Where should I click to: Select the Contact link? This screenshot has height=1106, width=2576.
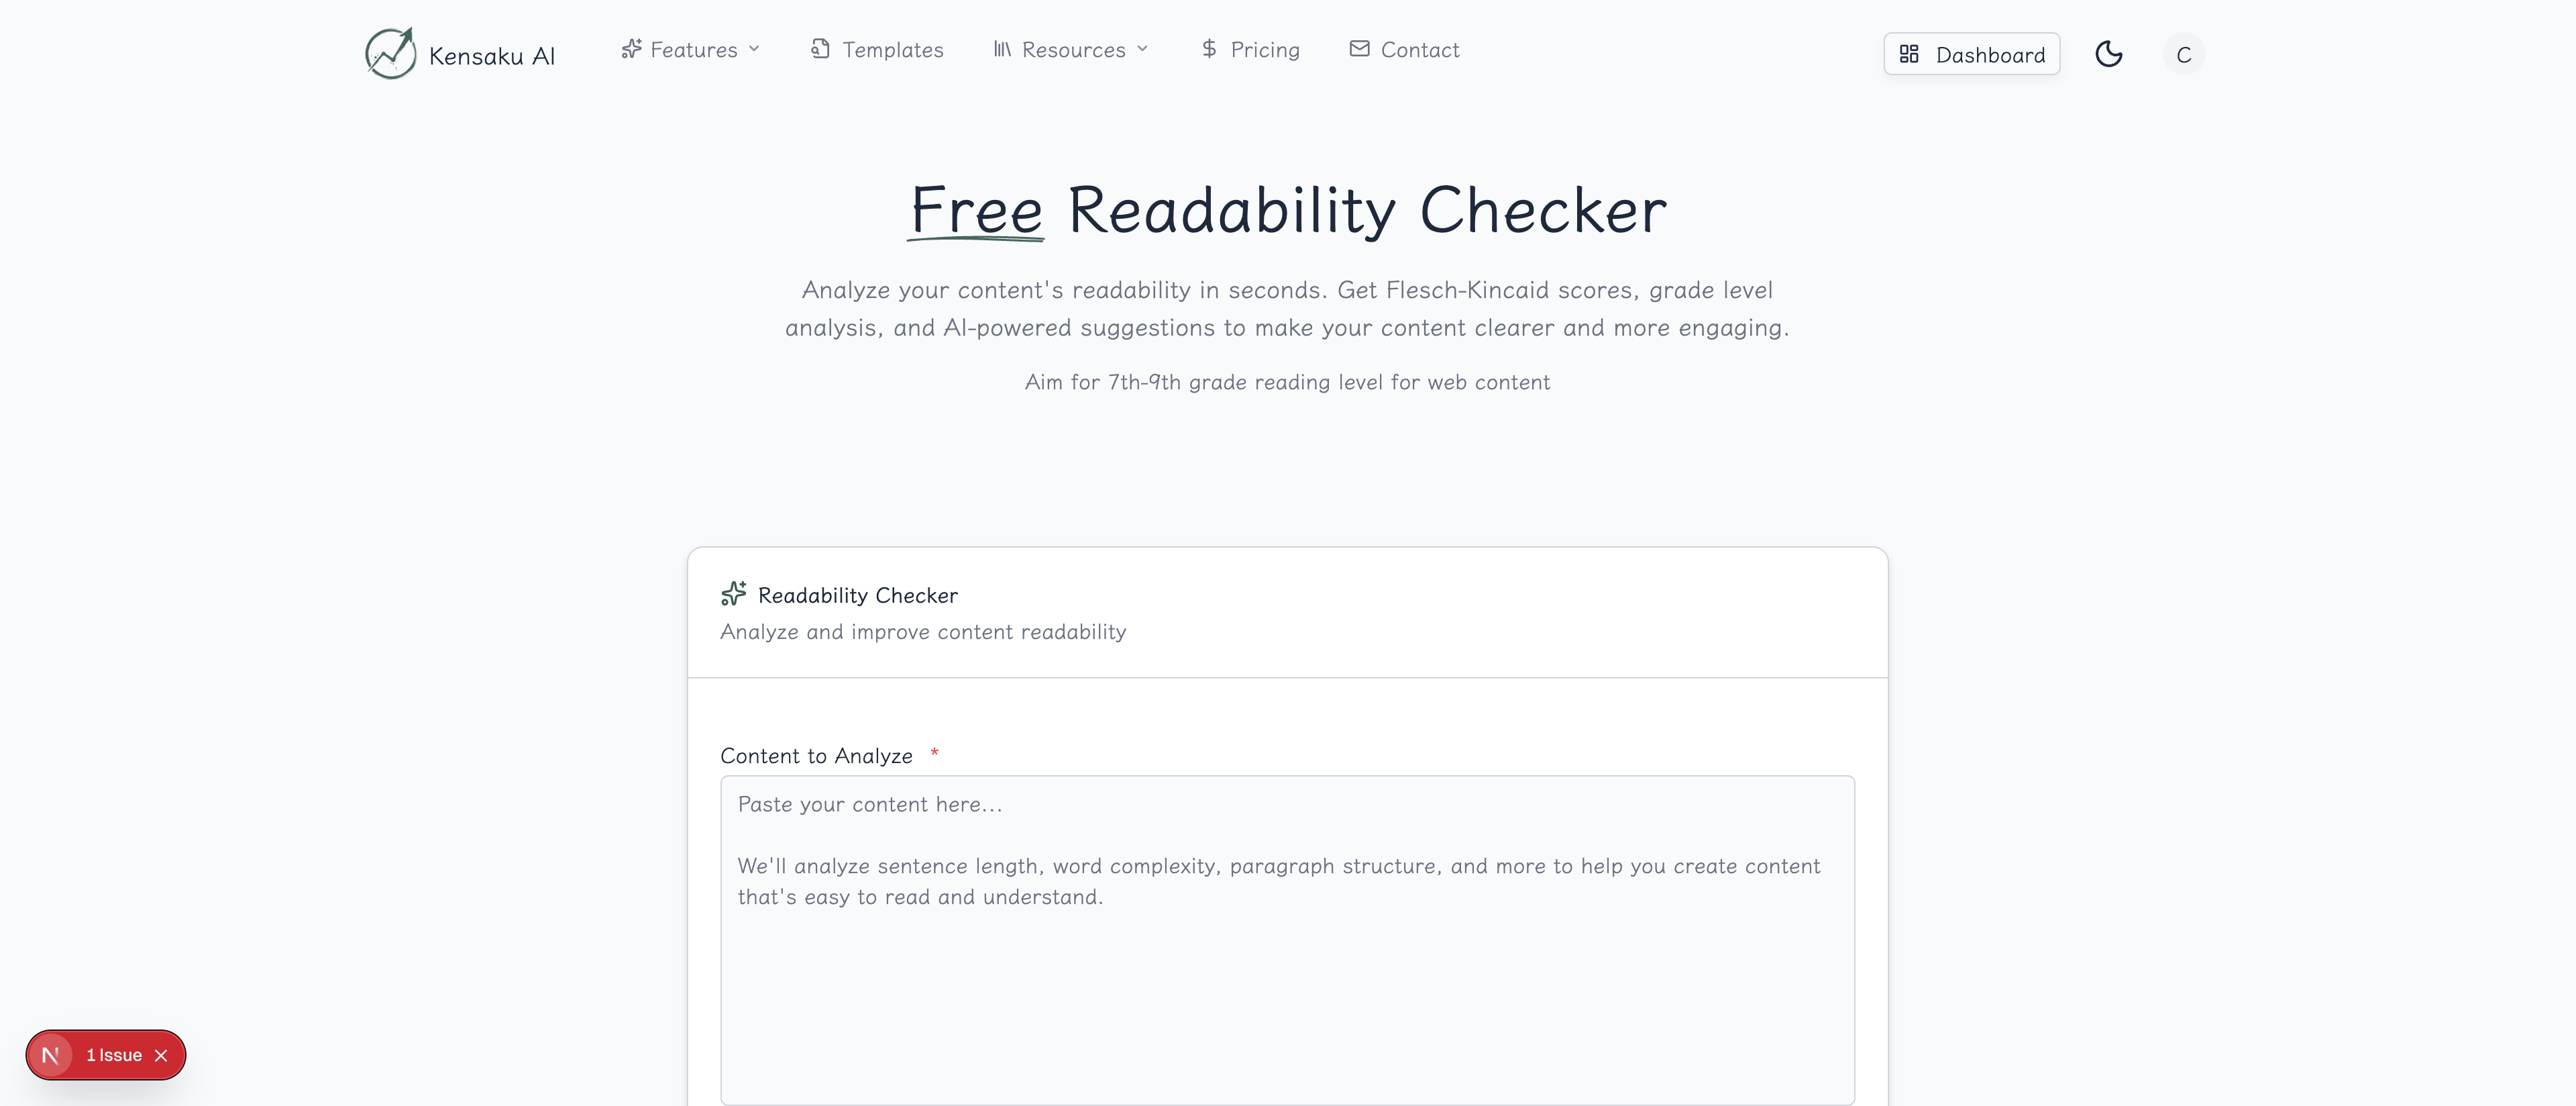tap(1419, 48)
